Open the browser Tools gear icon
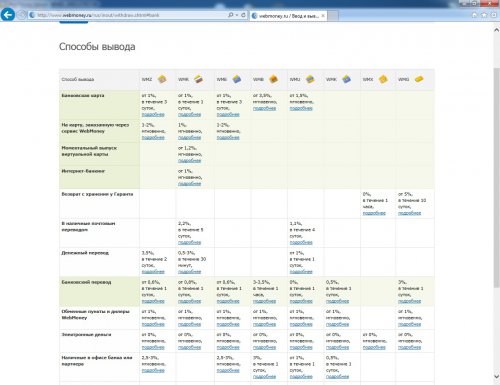The width and height of the screenshot is (500, 385). click(x=494, y=15)
